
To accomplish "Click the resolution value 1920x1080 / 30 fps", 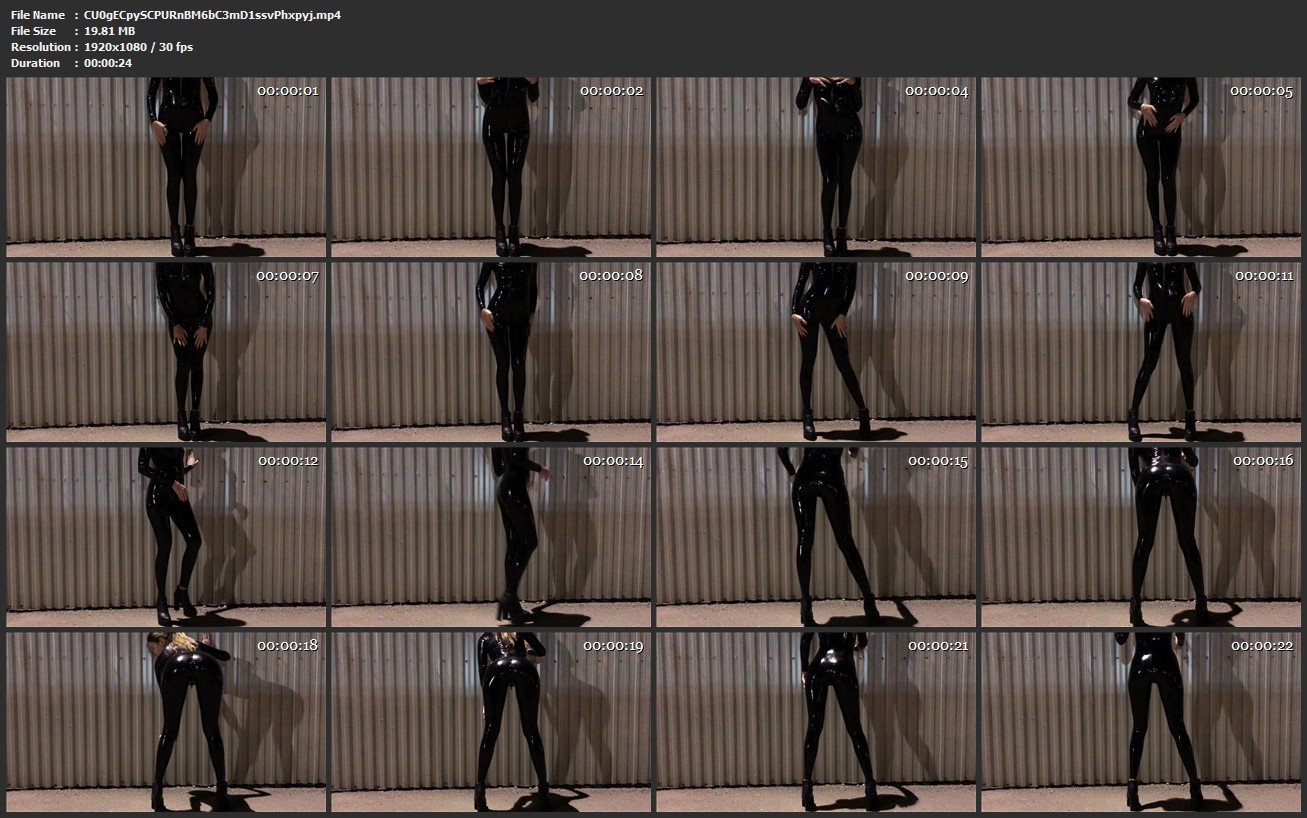I will 139,47.
